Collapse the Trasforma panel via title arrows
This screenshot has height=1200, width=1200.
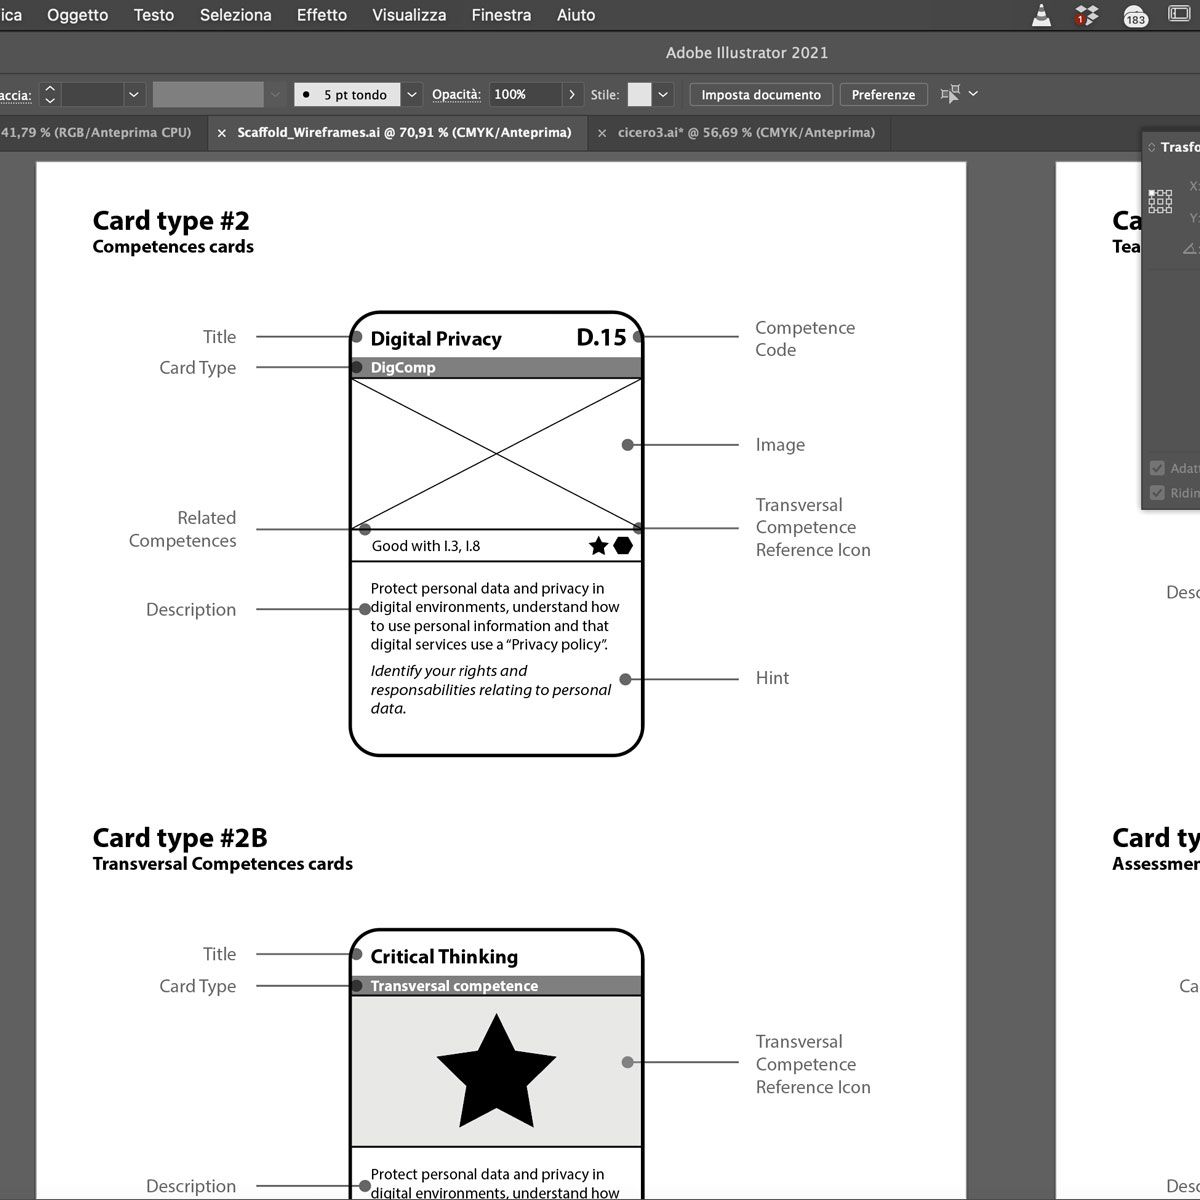pyautogui.click(x=1152, y=147)
